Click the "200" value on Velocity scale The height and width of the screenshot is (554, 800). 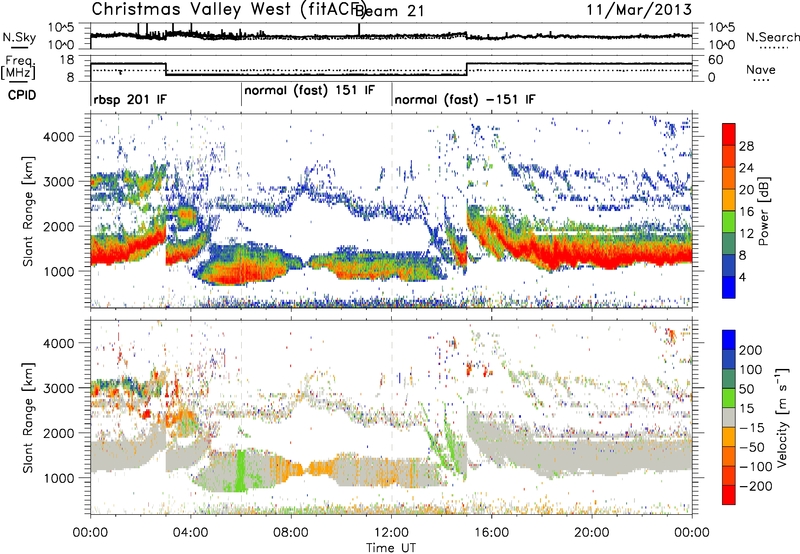click(x=751, y=350)
